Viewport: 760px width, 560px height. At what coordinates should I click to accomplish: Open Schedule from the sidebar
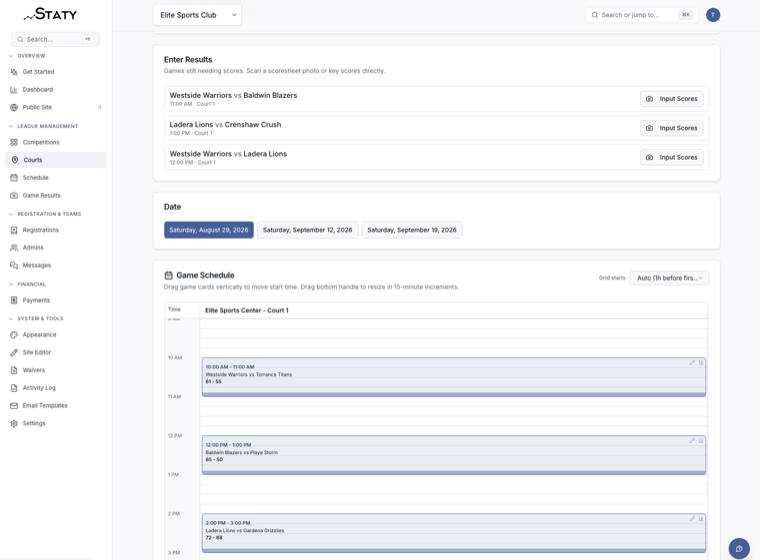[56, 177]
